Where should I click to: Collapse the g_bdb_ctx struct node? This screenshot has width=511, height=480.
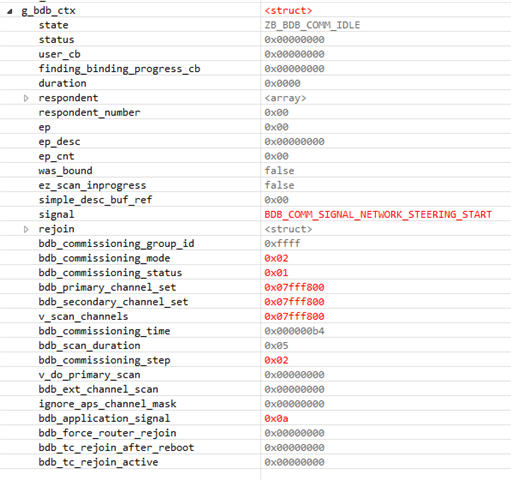pyautogui.click(x=10, y=11)
